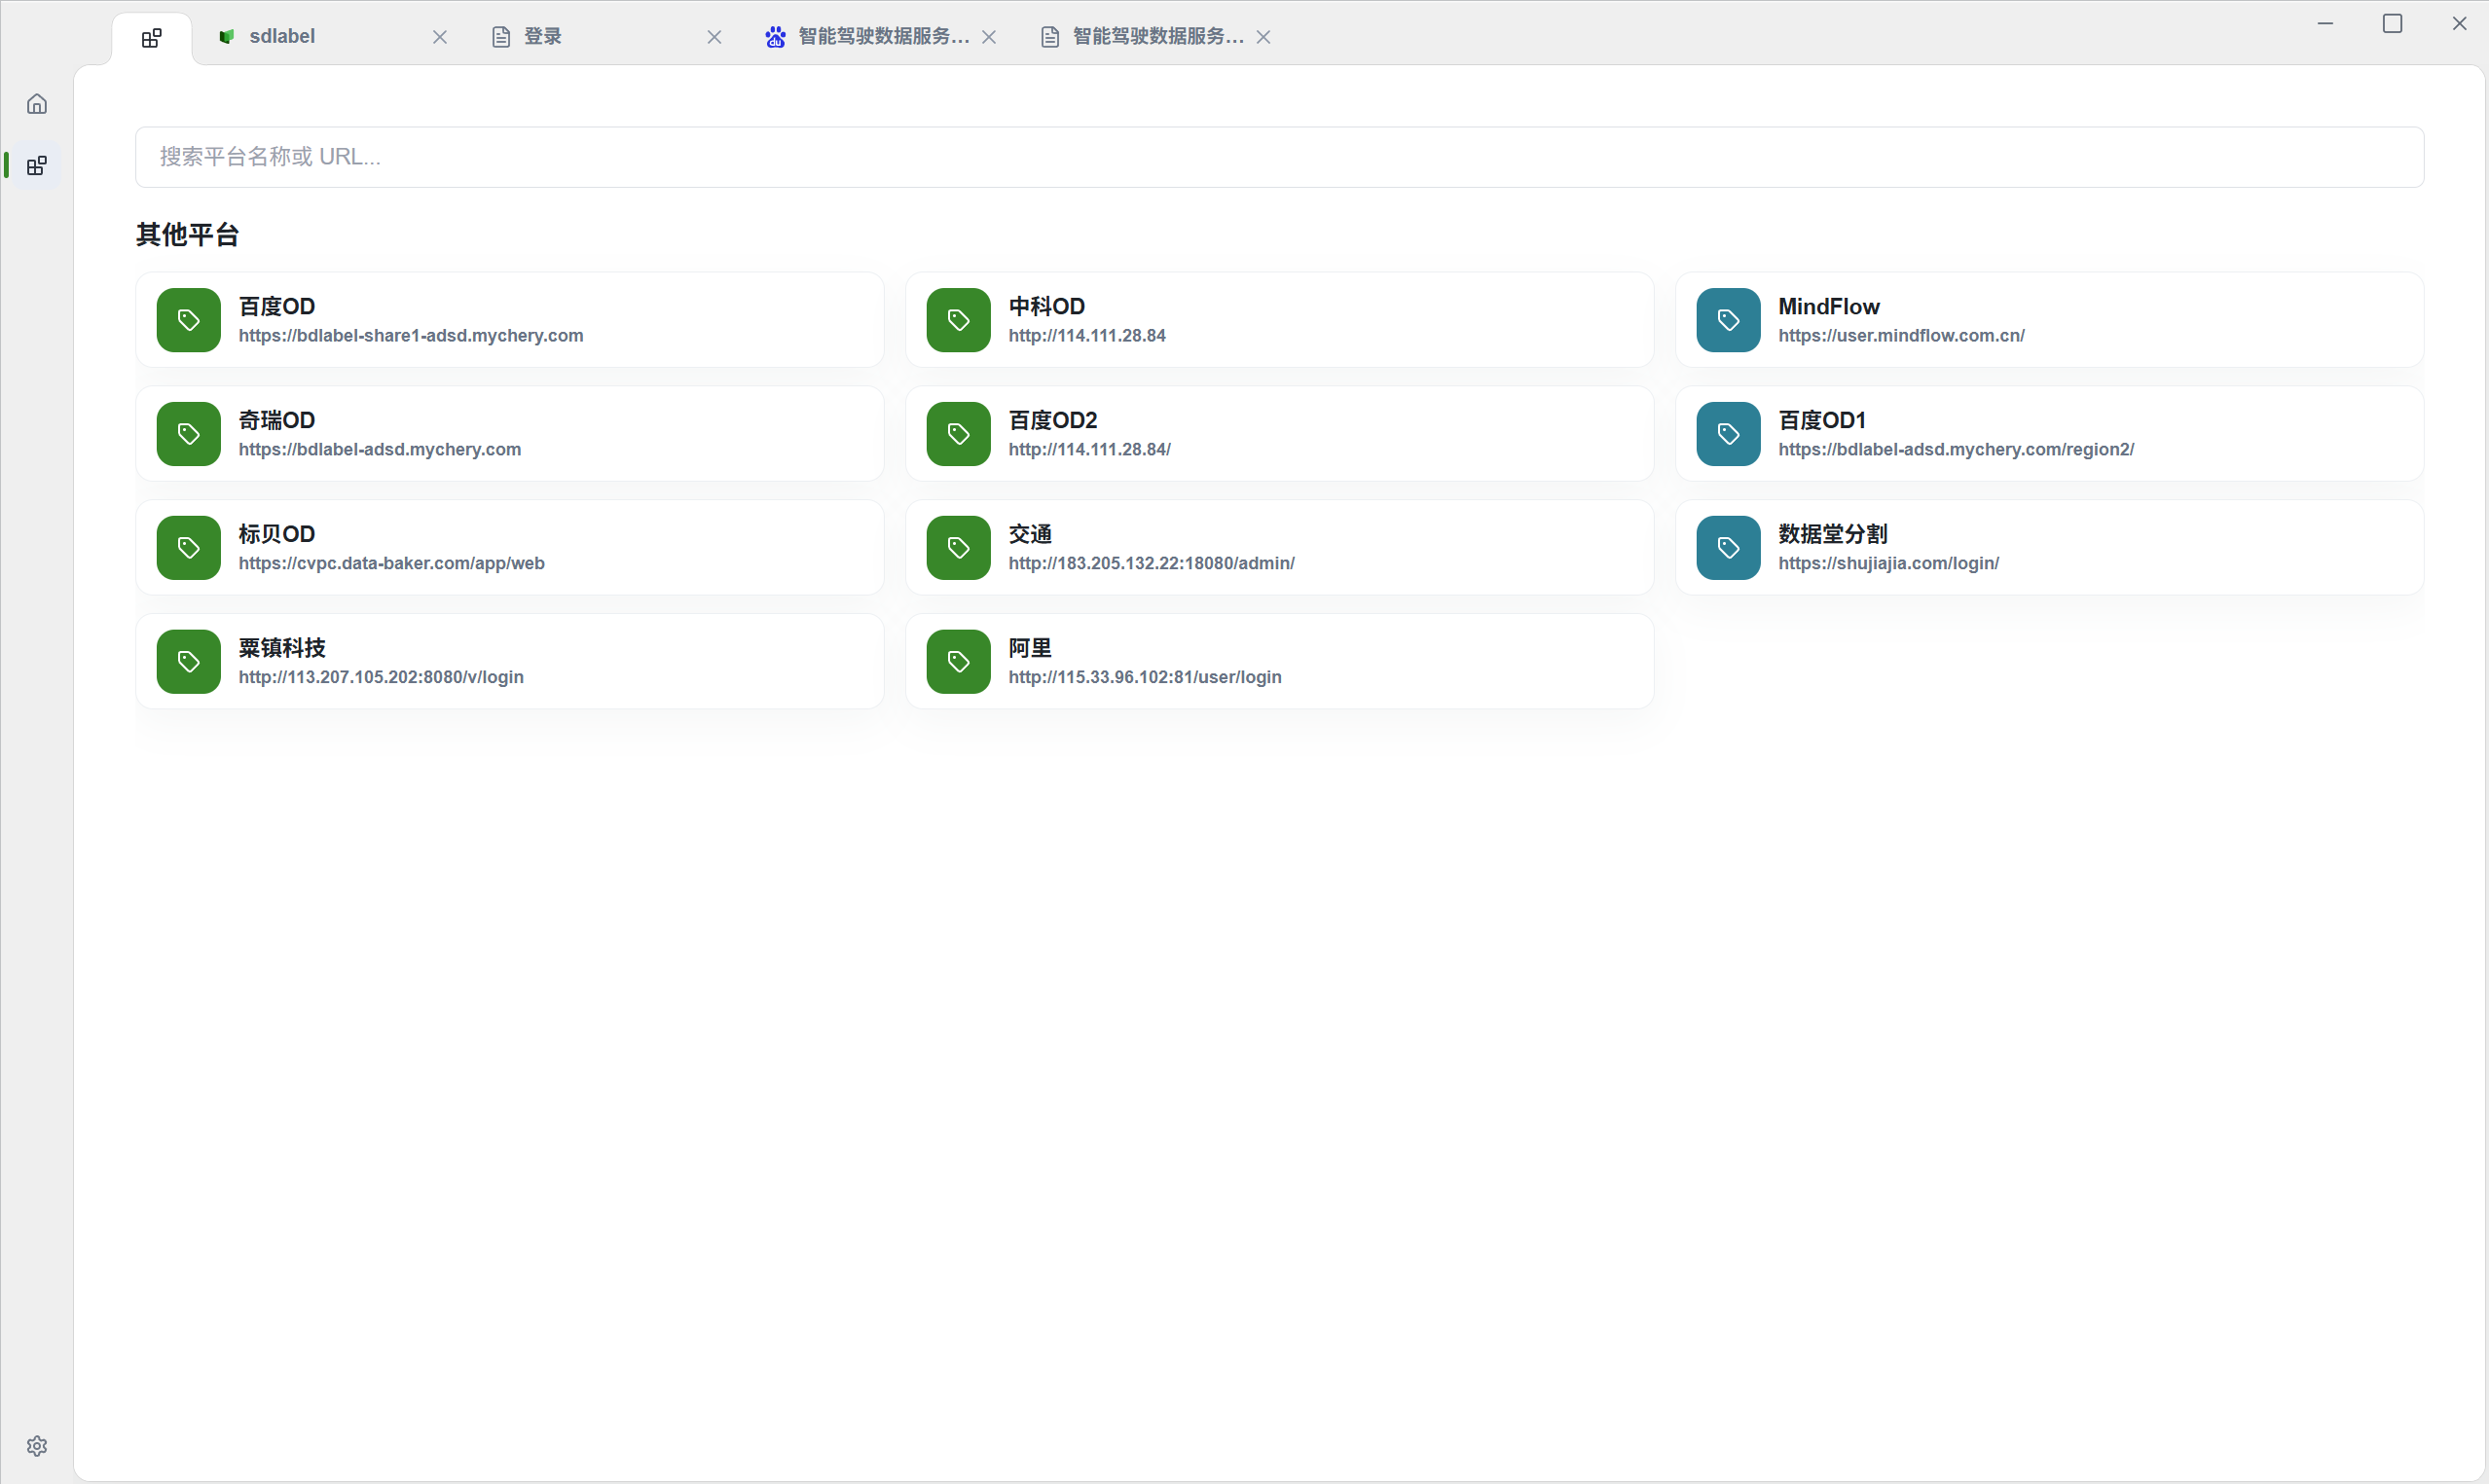Open the bdlabel-adsd.mychery.com/region2/ link
This screenshot has height=1484, width=2489.
pos(1956,450)
